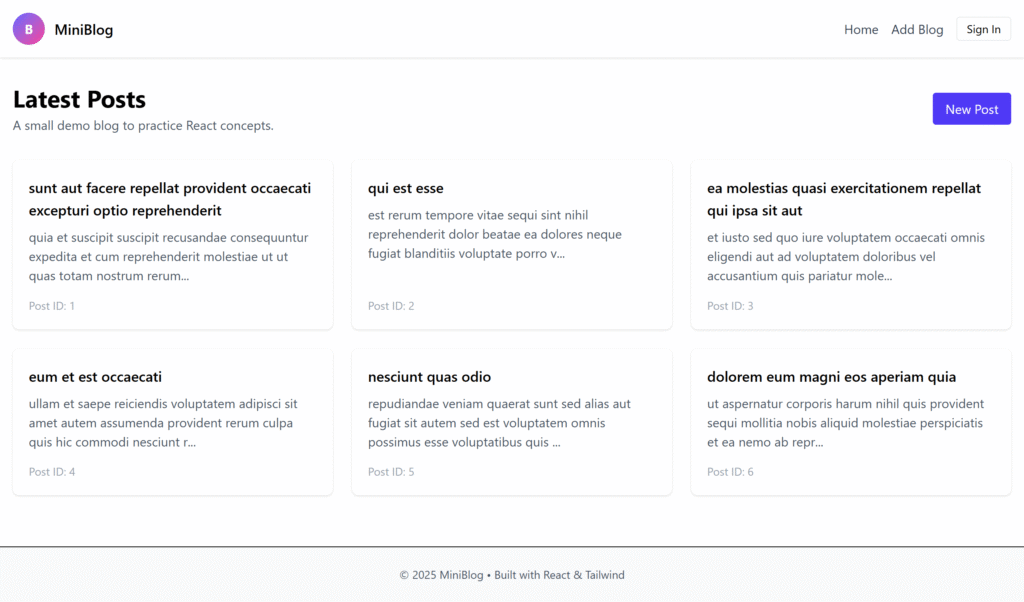This screenshot has width=1024, height=602.
Task: Click excerpt starting "ullam et saepe reiciendis"
Action: click(163, 423)
